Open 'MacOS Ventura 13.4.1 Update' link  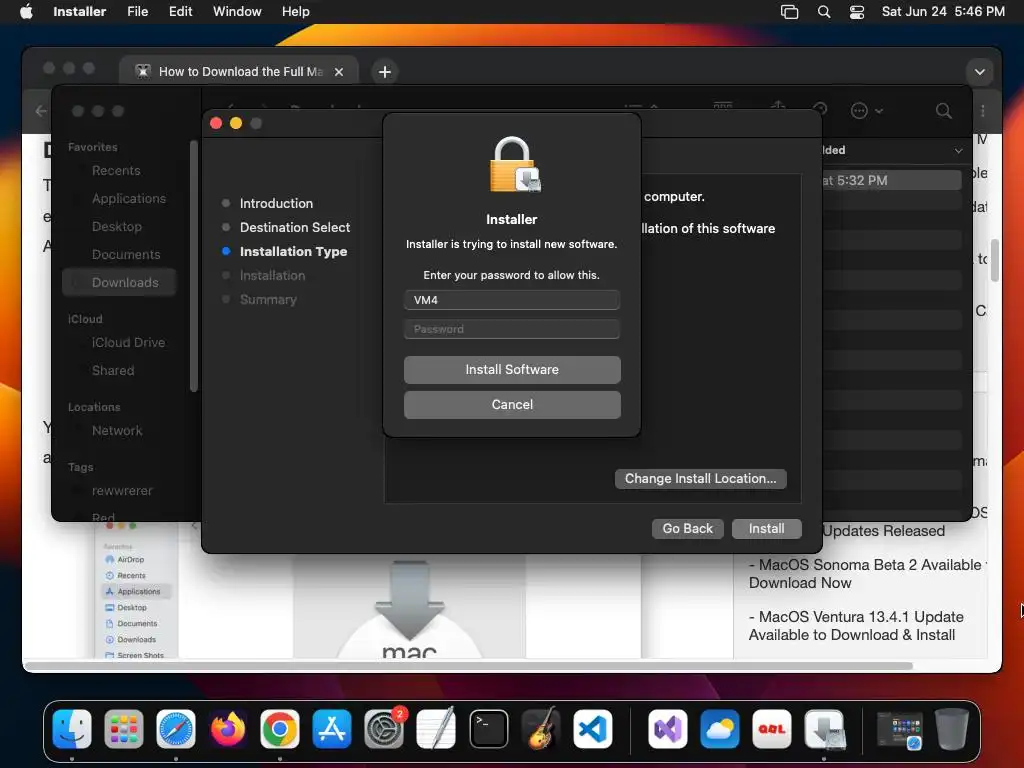856,626
